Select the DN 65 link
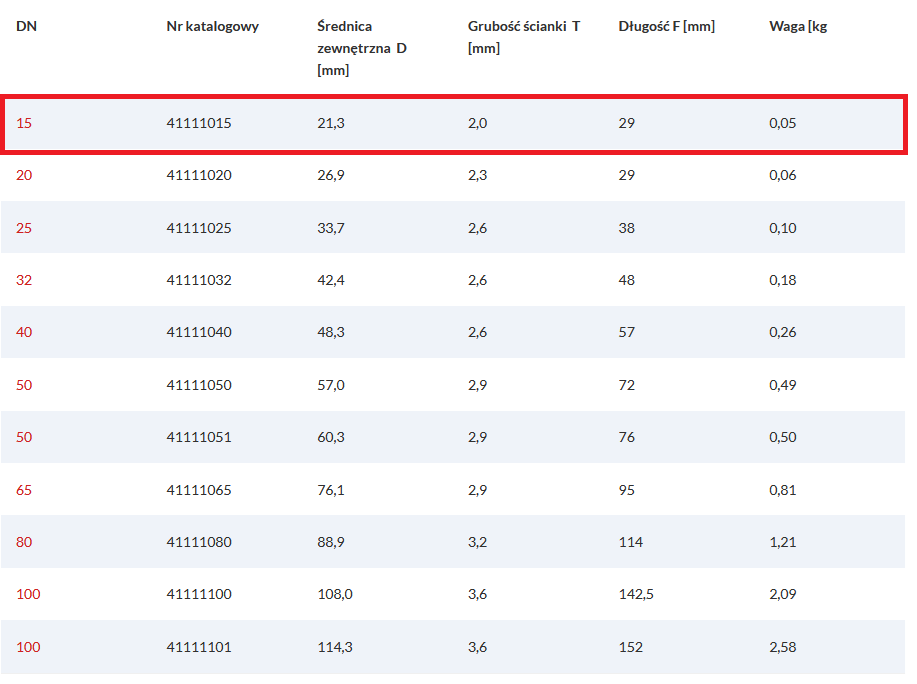The height and width of the screenshot is (684, 917). pyautogui.click(x=24, y=490)
